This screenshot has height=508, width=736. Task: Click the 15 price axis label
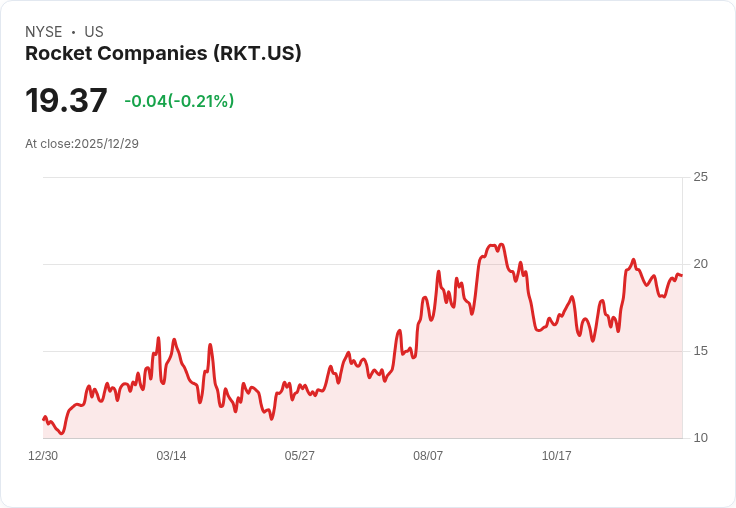click(700, 351)
